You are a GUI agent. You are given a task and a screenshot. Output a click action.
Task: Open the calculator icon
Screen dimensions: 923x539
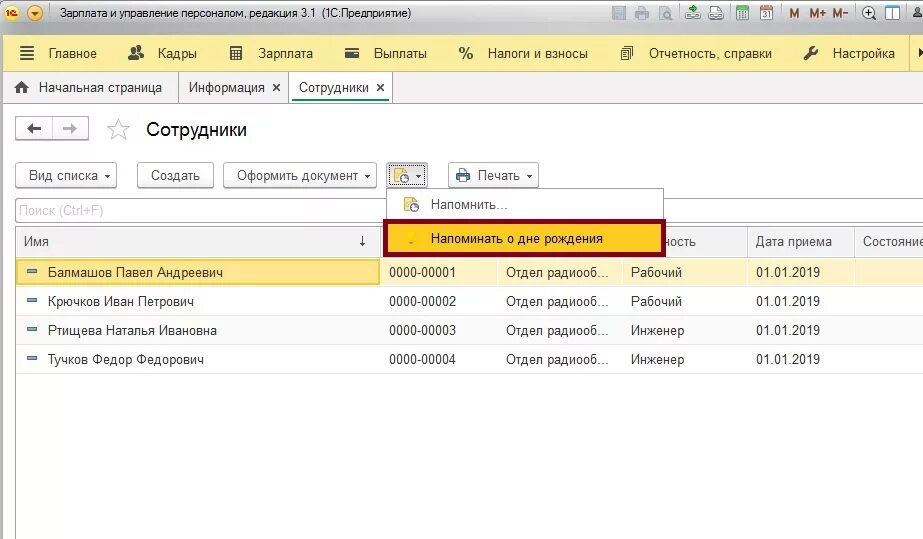(x=743, y=12)
